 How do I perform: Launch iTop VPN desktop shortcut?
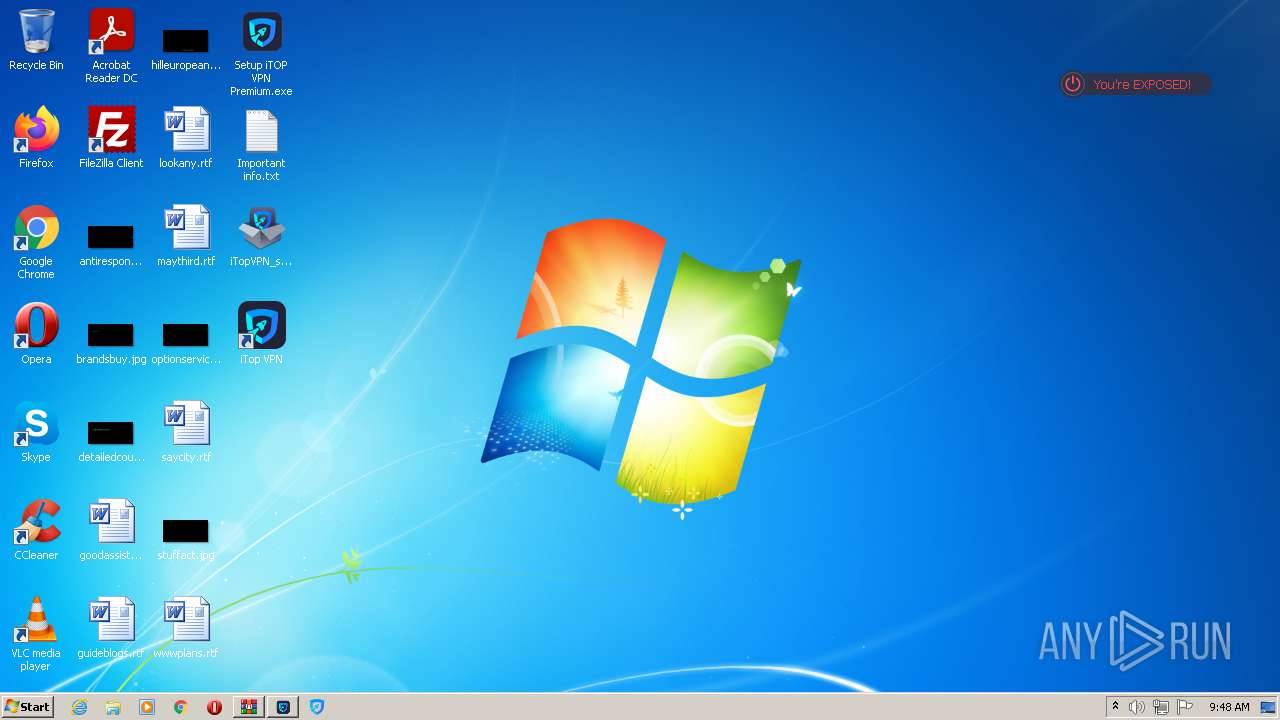click(x=261, y=334)
